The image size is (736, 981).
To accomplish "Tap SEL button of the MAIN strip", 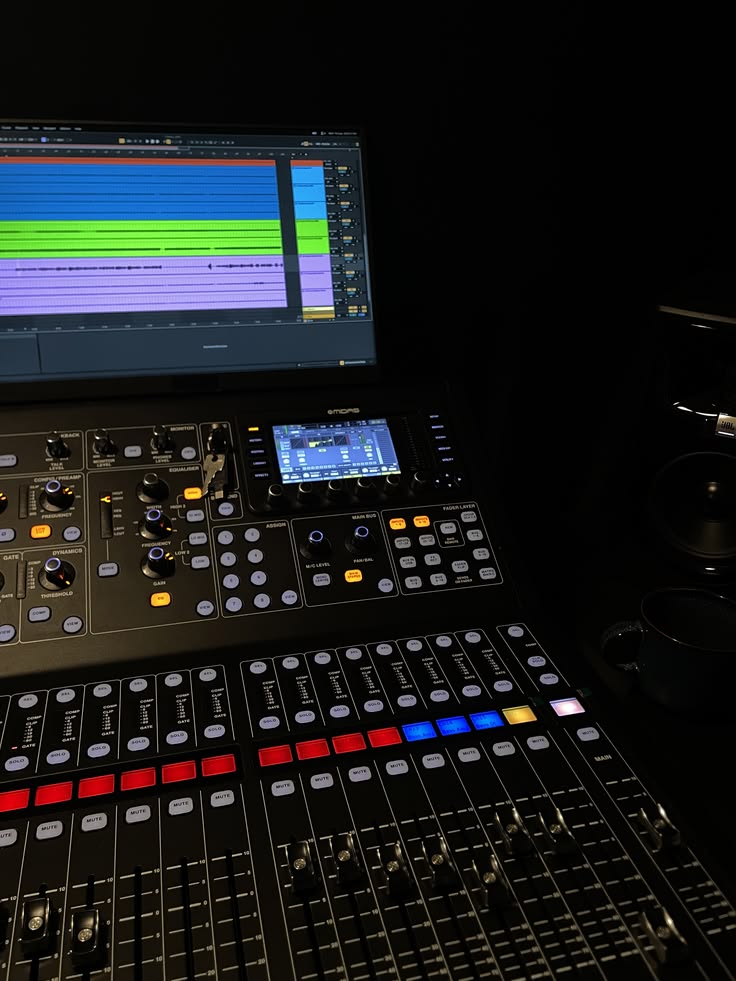I will pos(516,631).
